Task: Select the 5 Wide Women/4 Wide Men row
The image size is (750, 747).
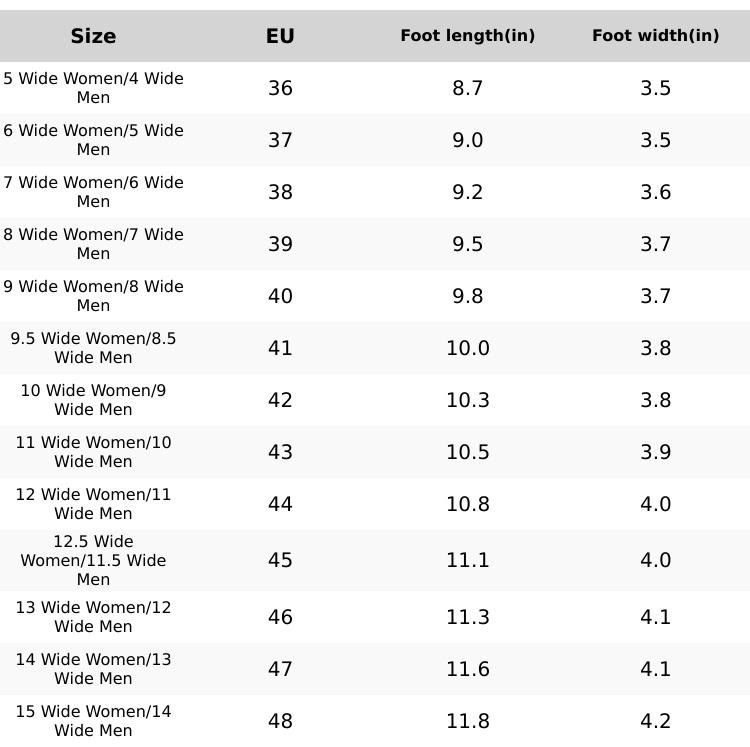Action: tap(93, 88)
